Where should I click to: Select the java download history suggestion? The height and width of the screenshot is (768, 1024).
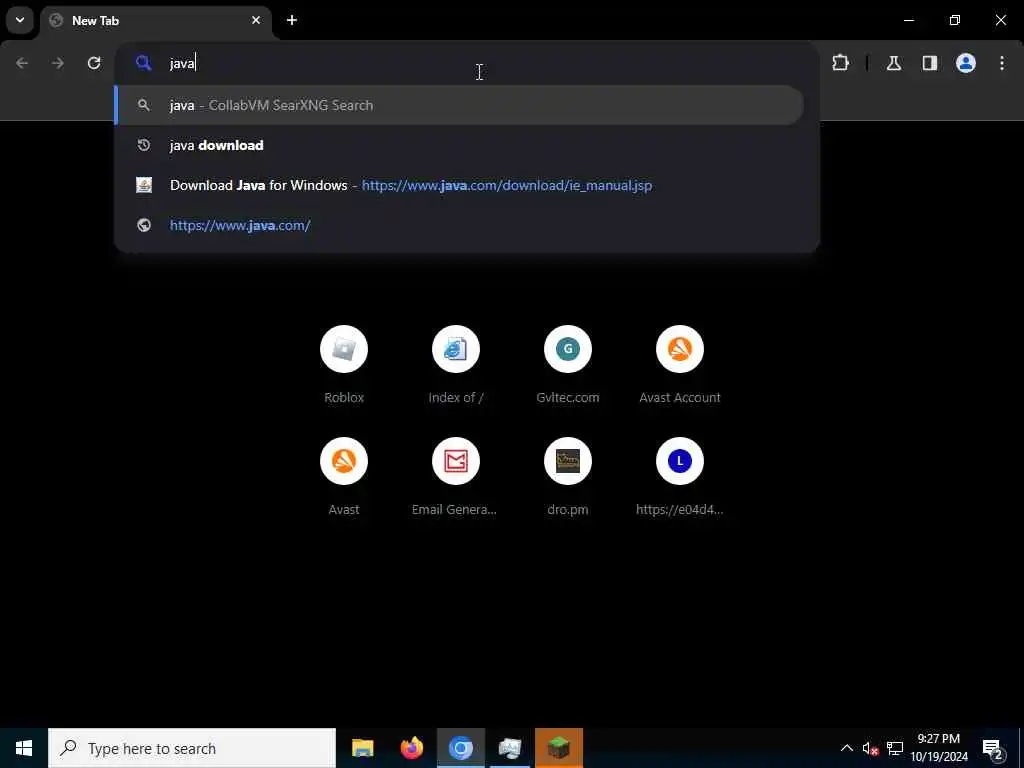pos(459,145)
